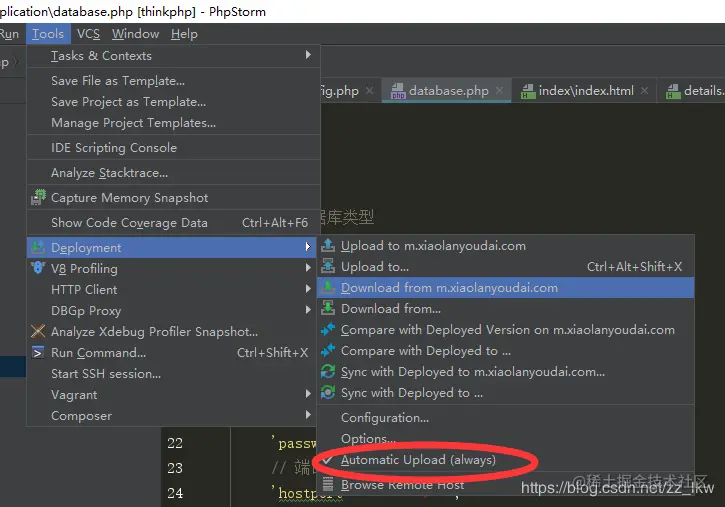Open the Run menu
The width and height of the screenshot is (725, 507).
tap(9, 34)
